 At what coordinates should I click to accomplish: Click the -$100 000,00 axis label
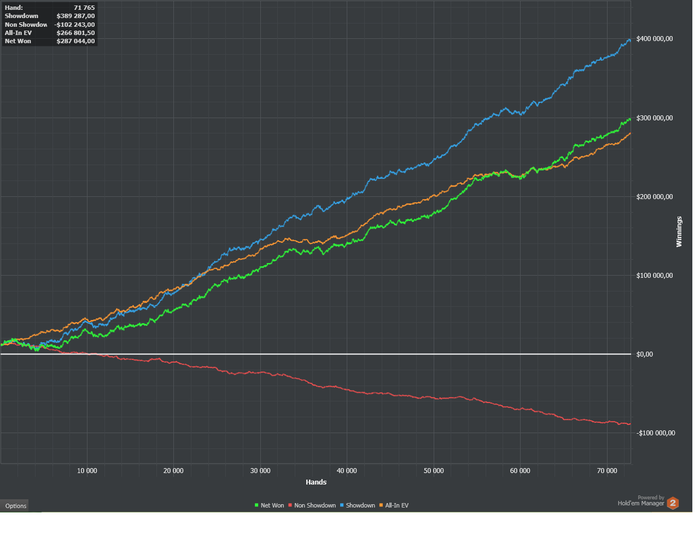click(656, 433)
